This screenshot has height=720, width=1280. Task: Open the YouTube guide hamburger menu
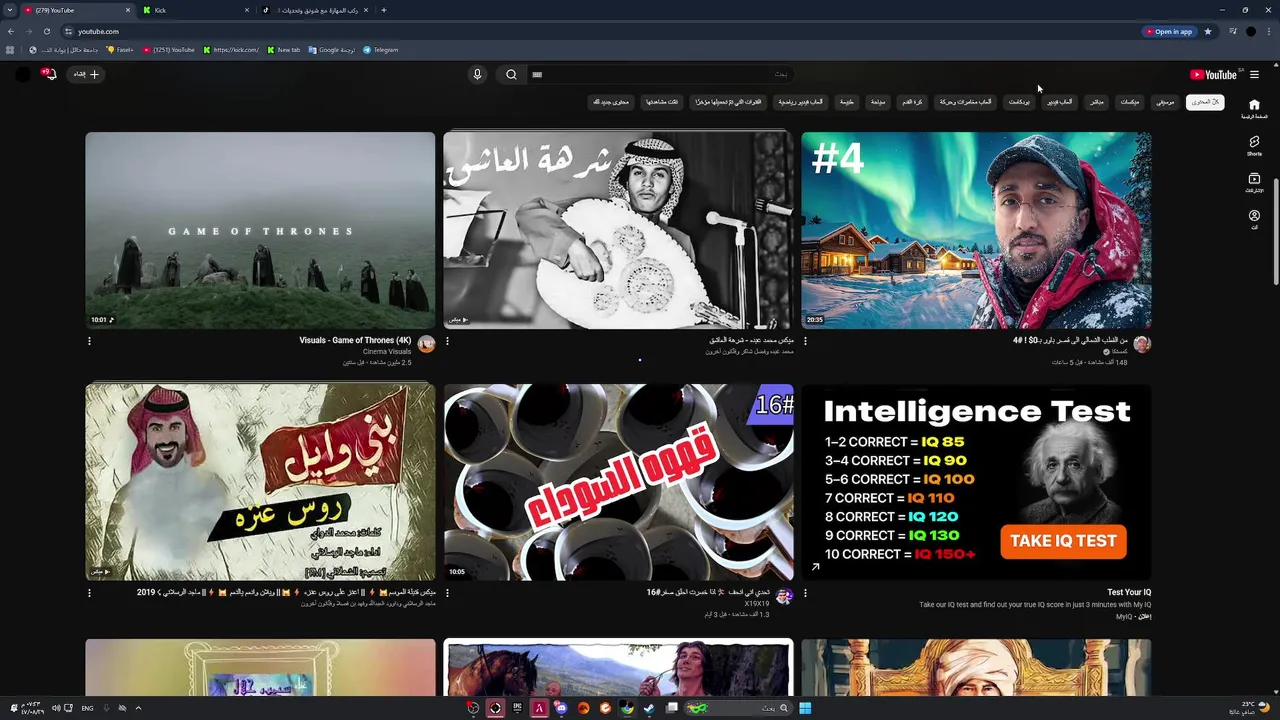coord(1254,74)
